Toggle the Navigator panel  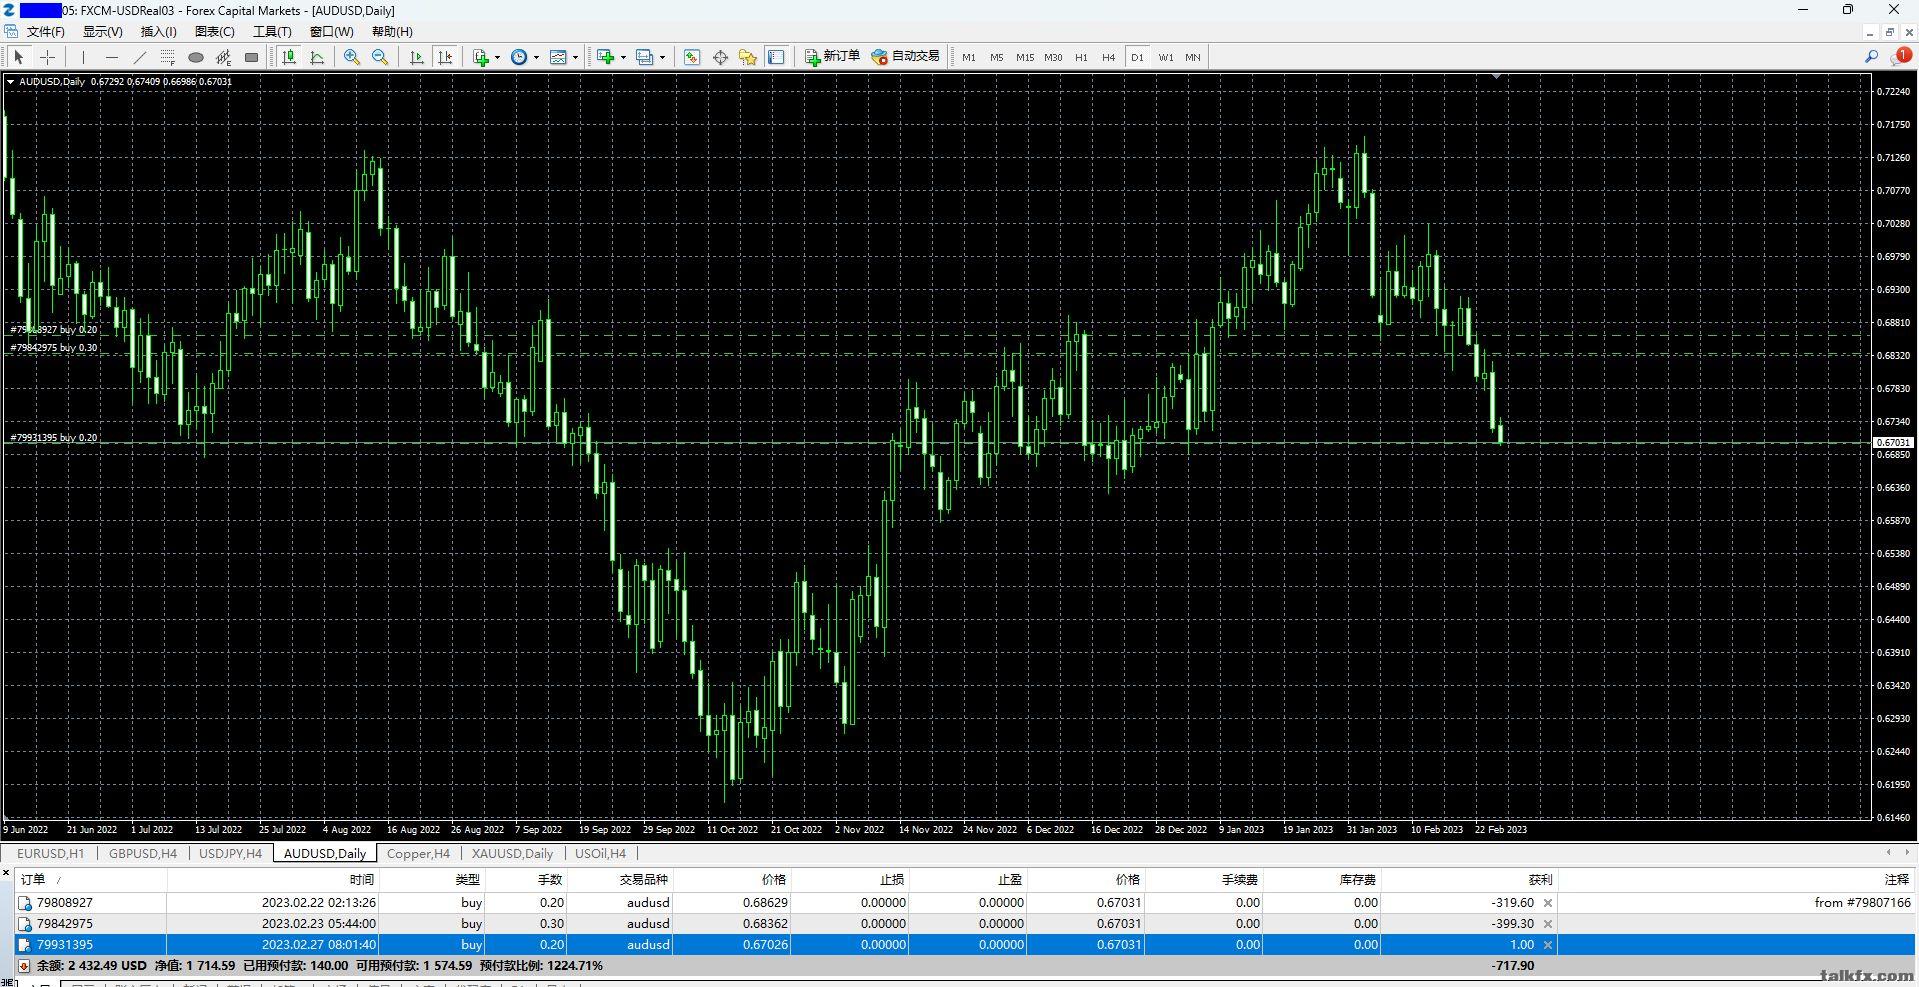pyautogui.click(x=747, y=57)
